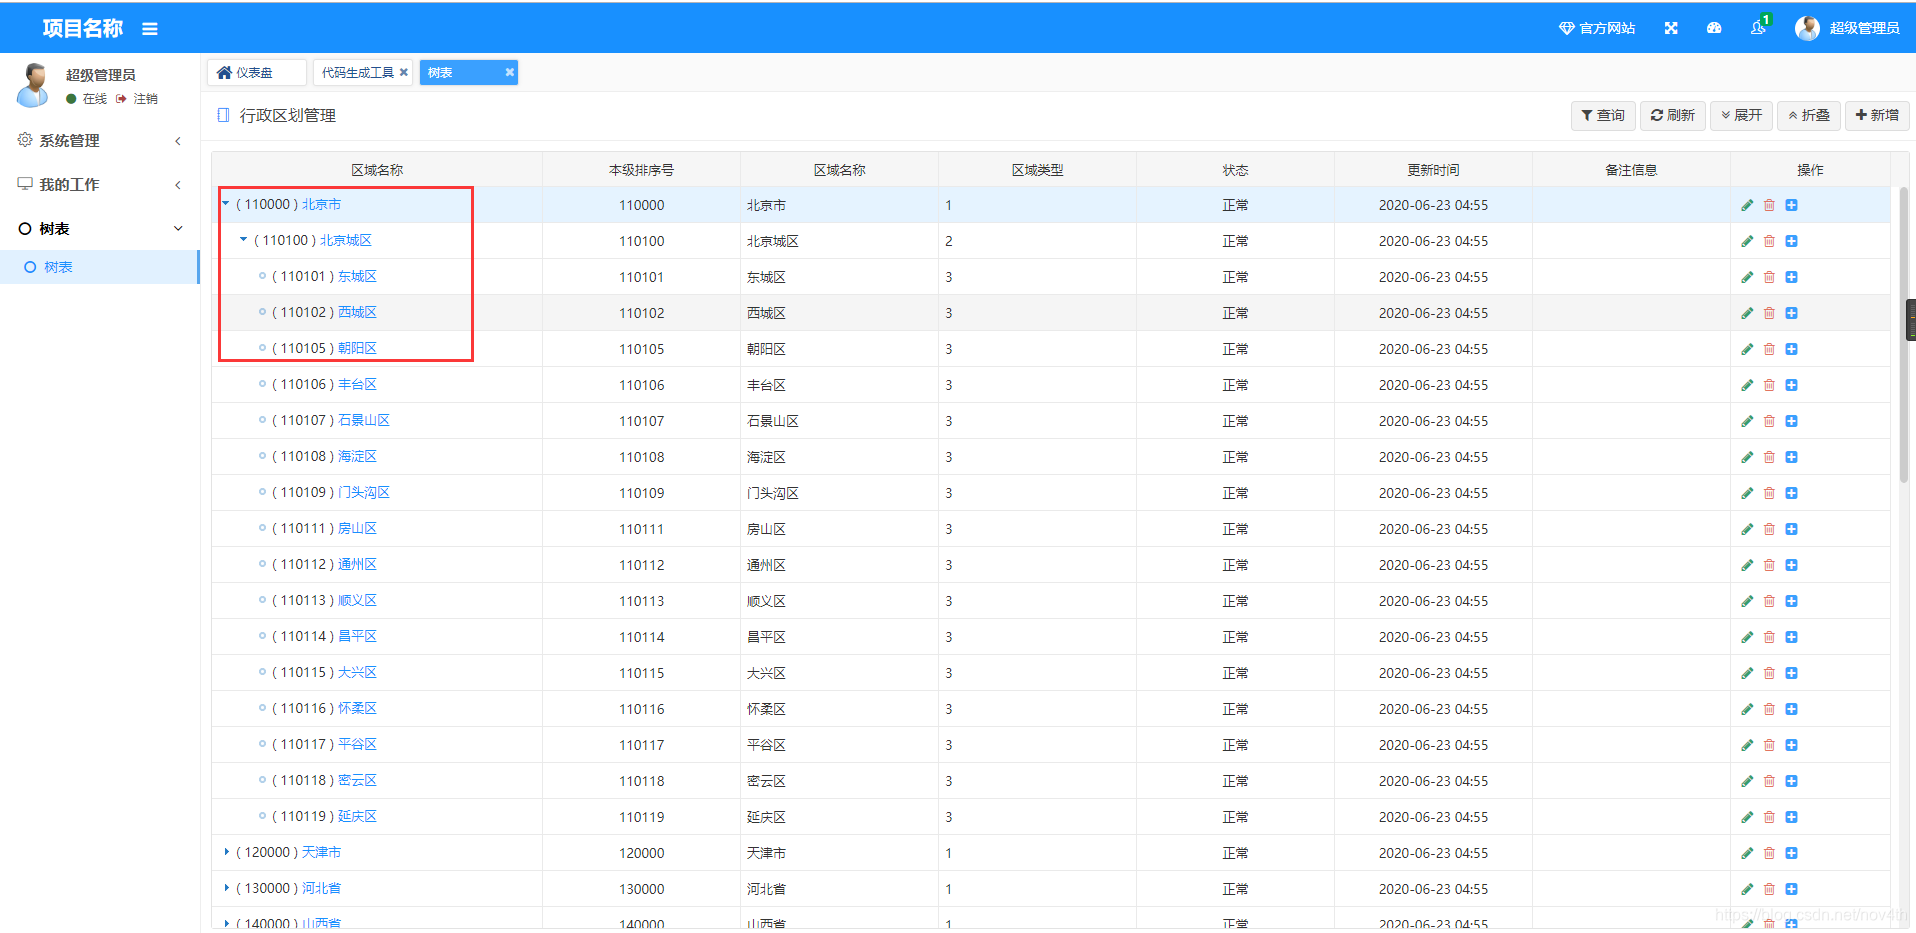Click the 注销 logout link in sidebar
Screen dimensions: 1916x933
click(137, 99)
